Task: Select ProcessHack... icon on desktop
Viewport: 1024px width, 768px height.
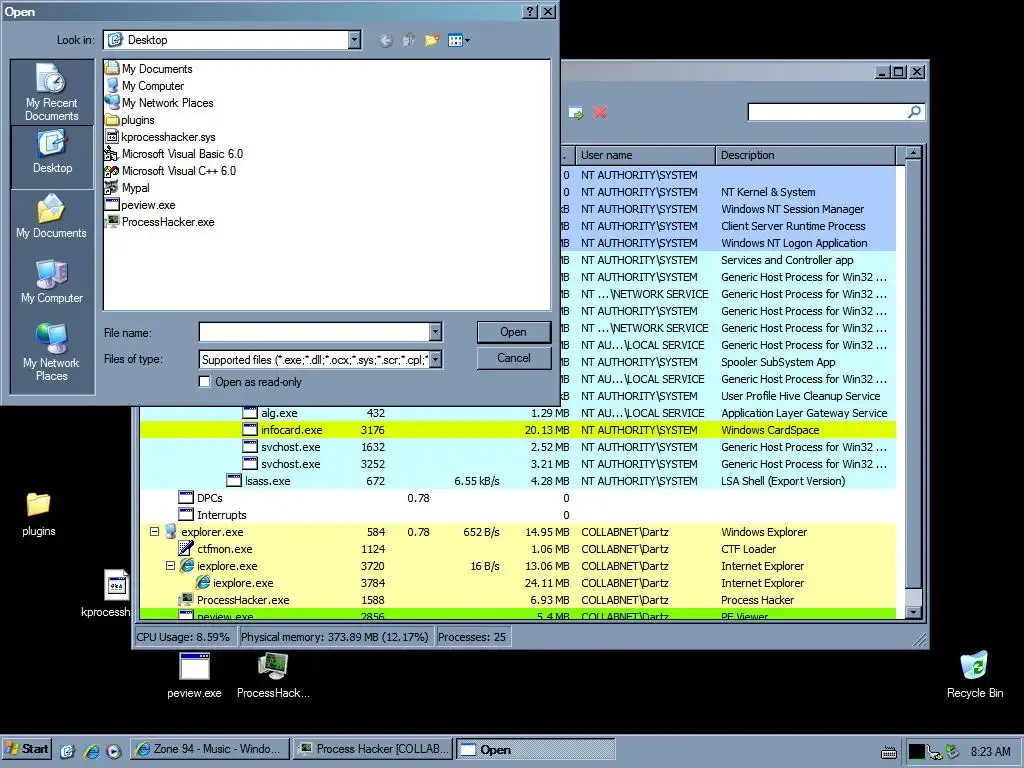Action: [x=273, y=676]
